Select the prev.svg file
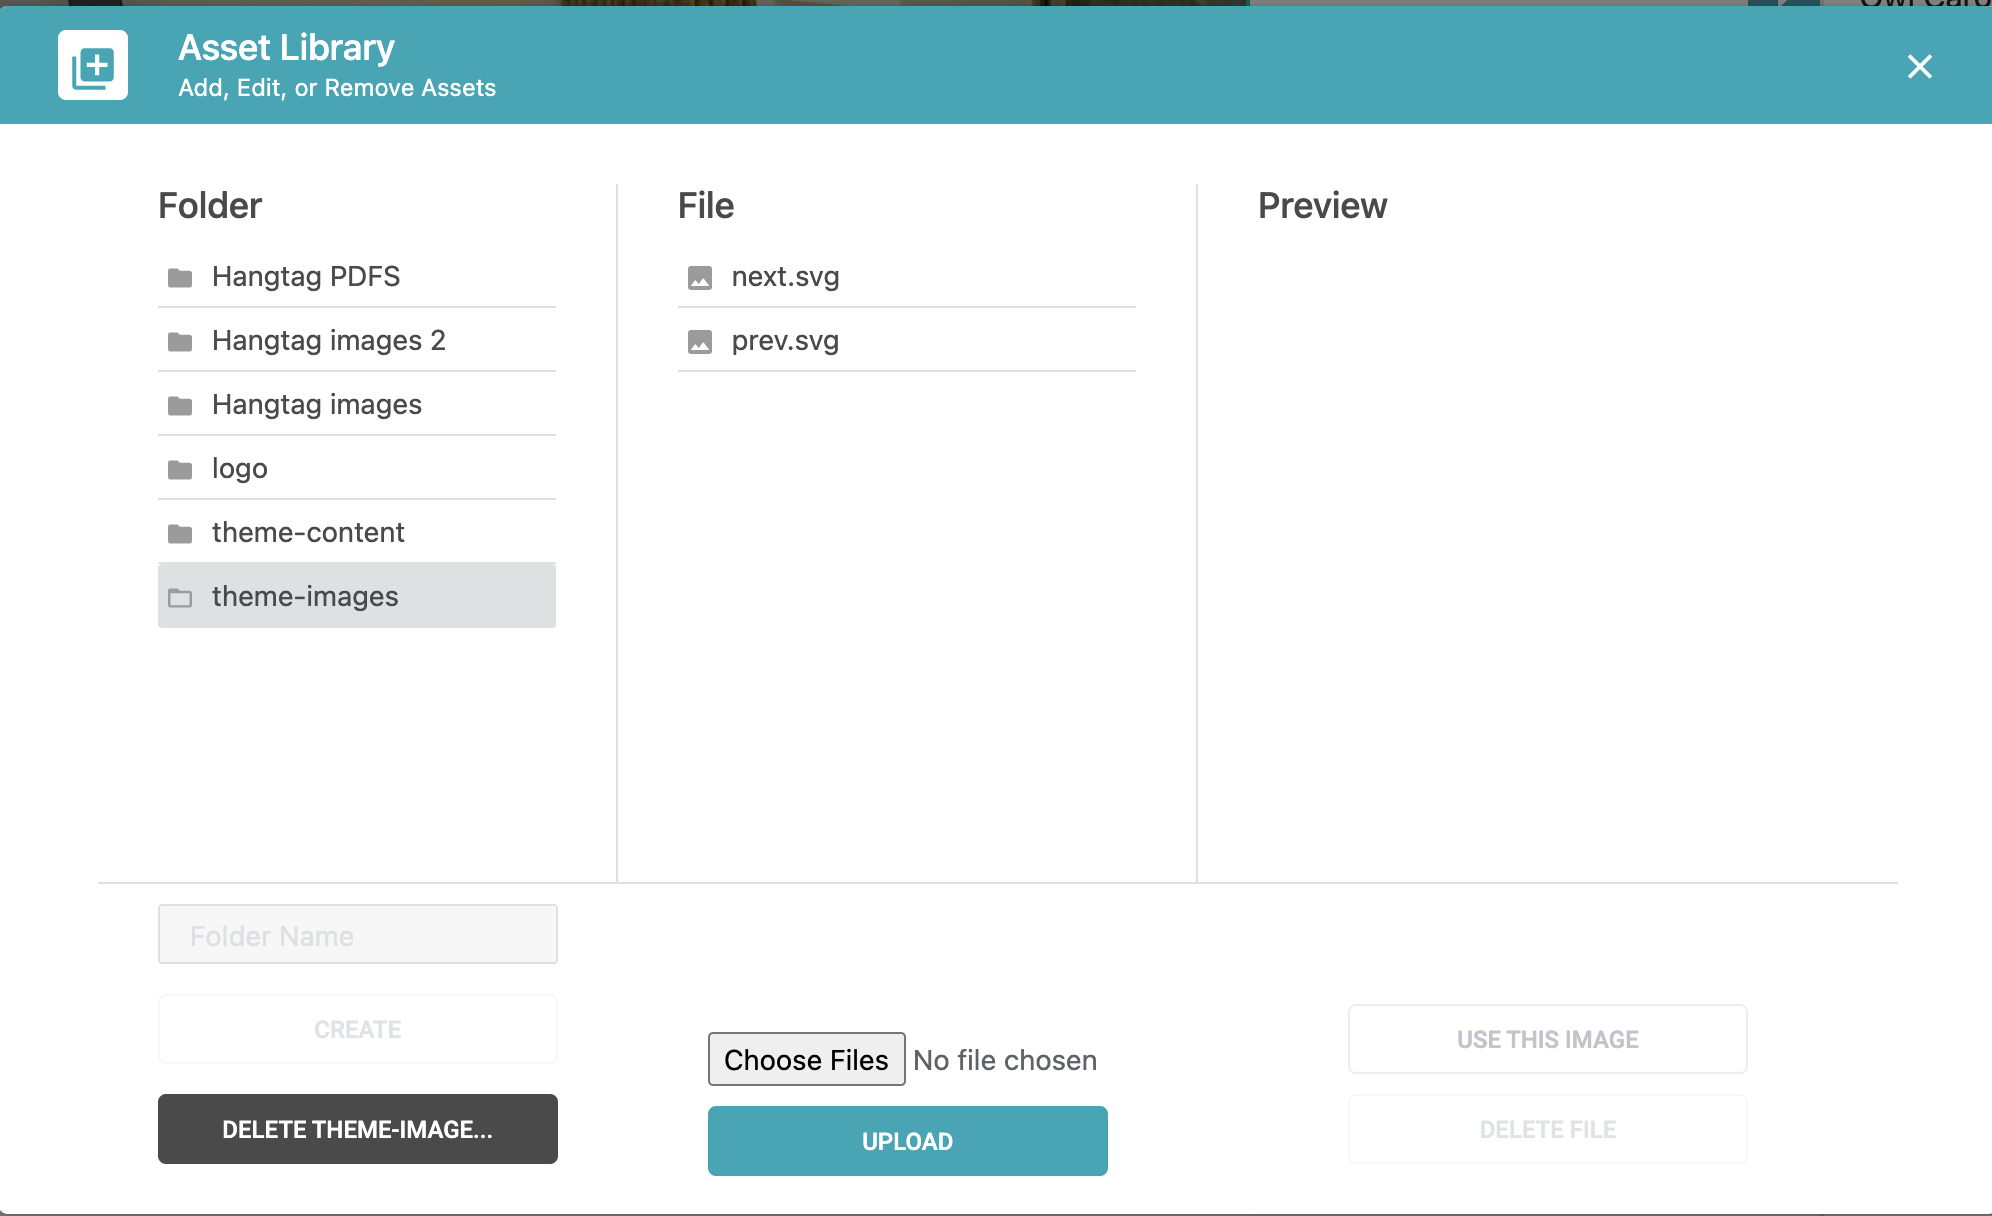This screenshot has height=1216, width=1992. tap(907, 340)
